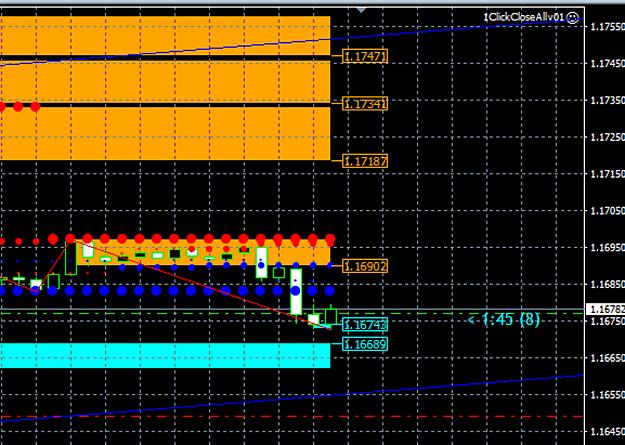Click the chart shift triangle marker at top

click(361, 10)
